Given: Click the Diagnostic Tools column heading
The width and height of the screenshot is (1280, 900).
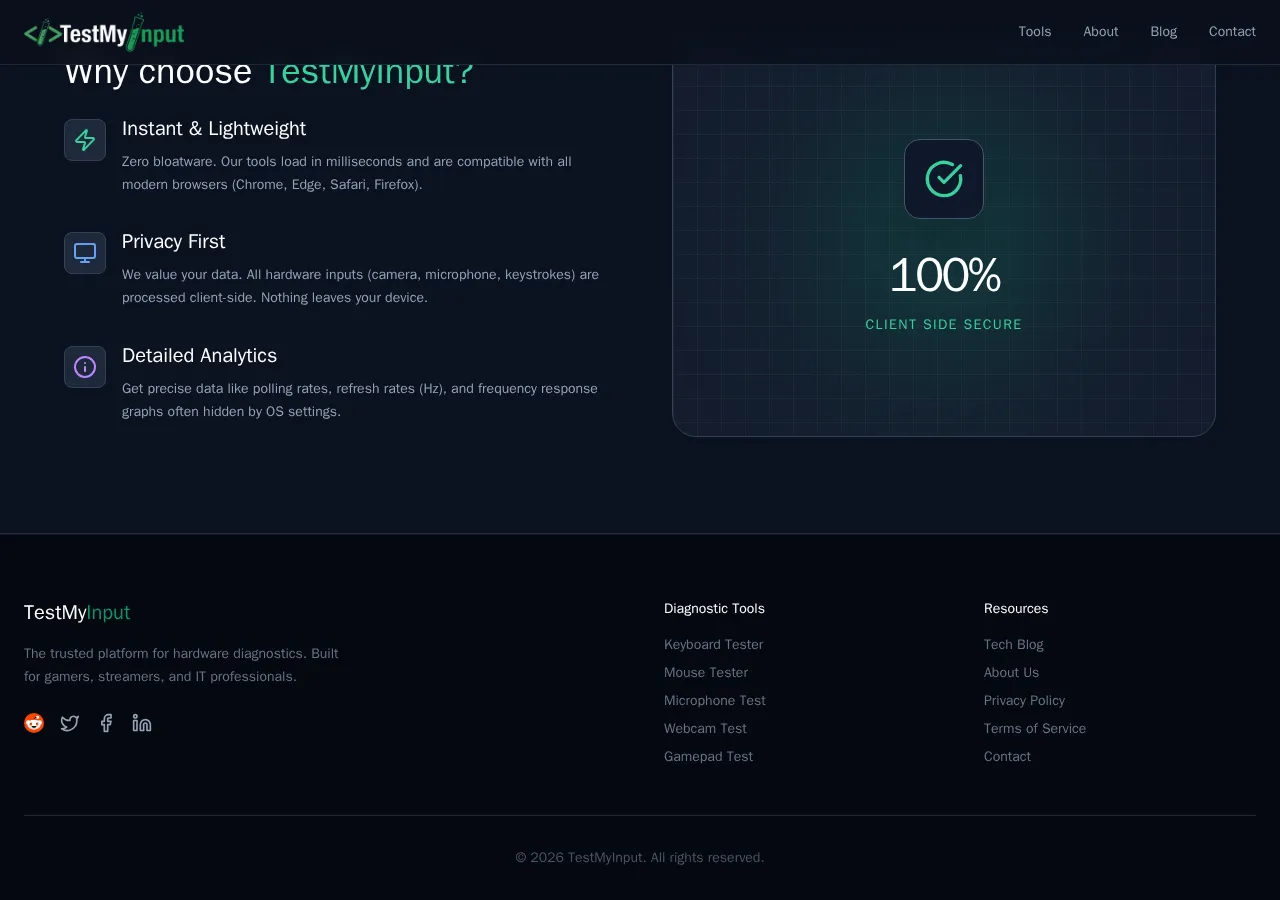Looking at the screenshot, I should click(x=714, y=609).
